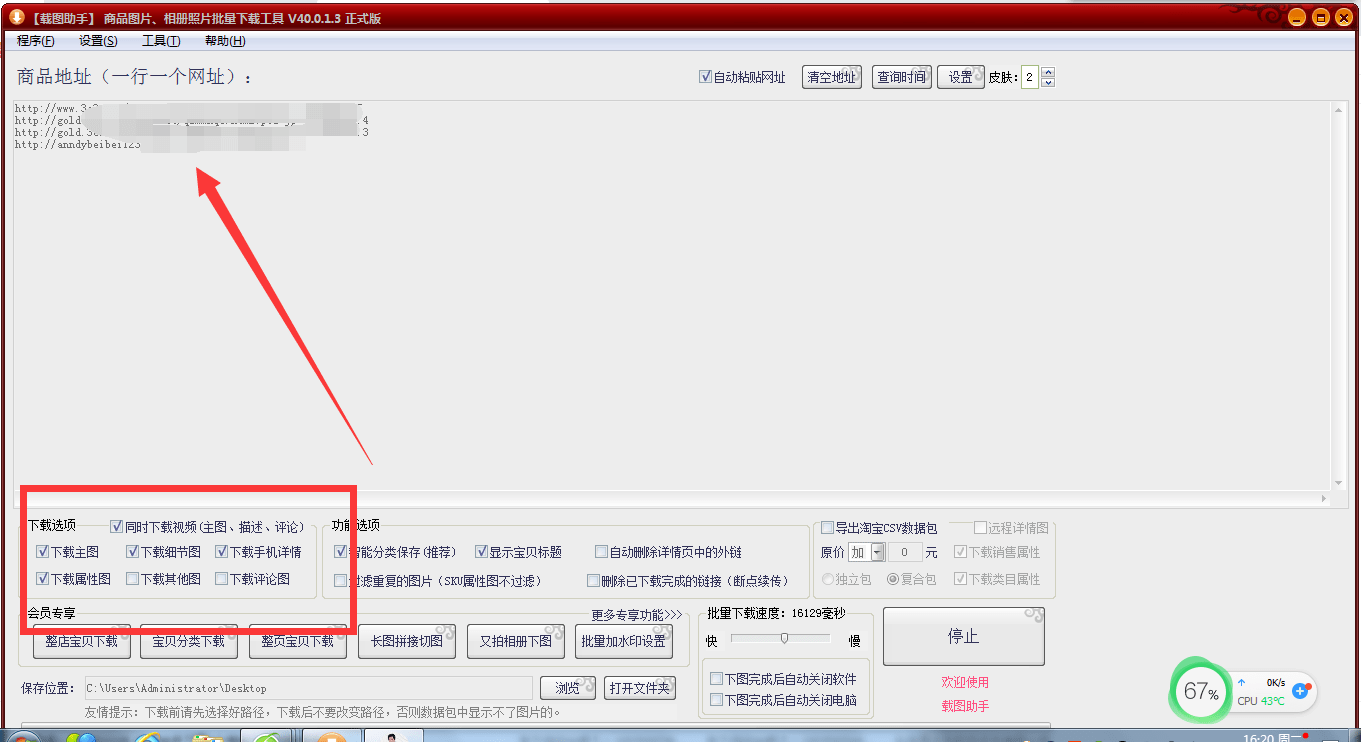This screenshot has width=1361, height=742.
Task: Decrease skin number with down arrow
Action: click(x=1048, y=83)
